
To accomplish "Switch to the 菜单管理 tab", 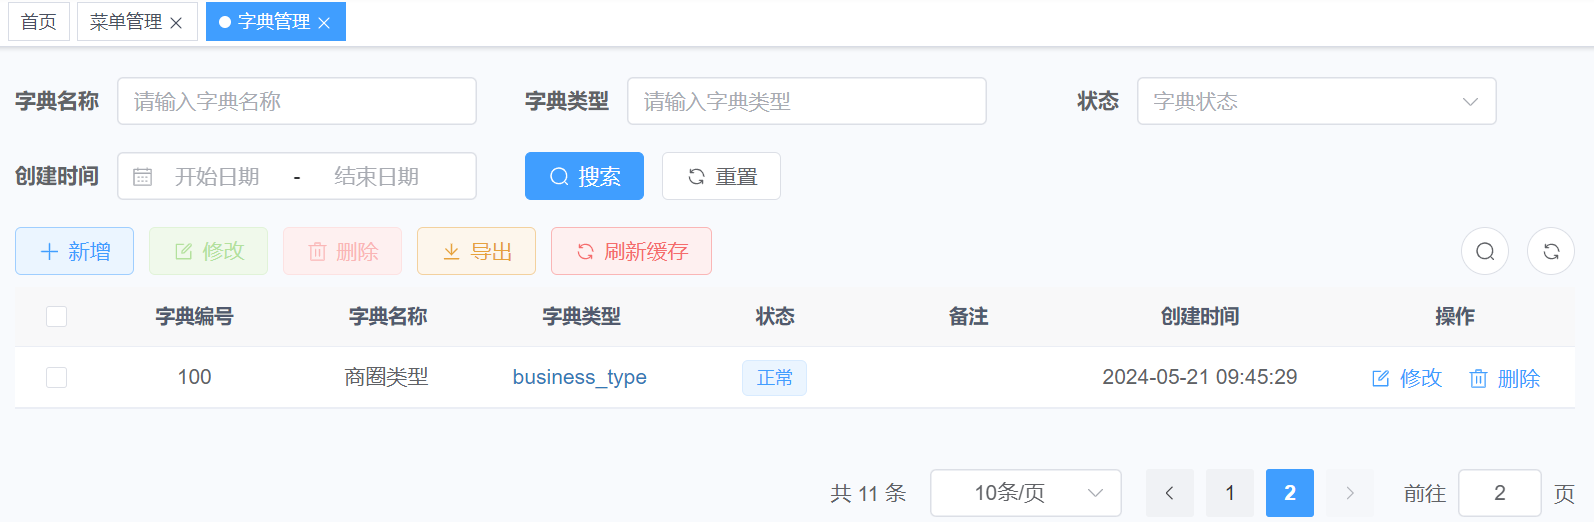I will tap(126, 22).
